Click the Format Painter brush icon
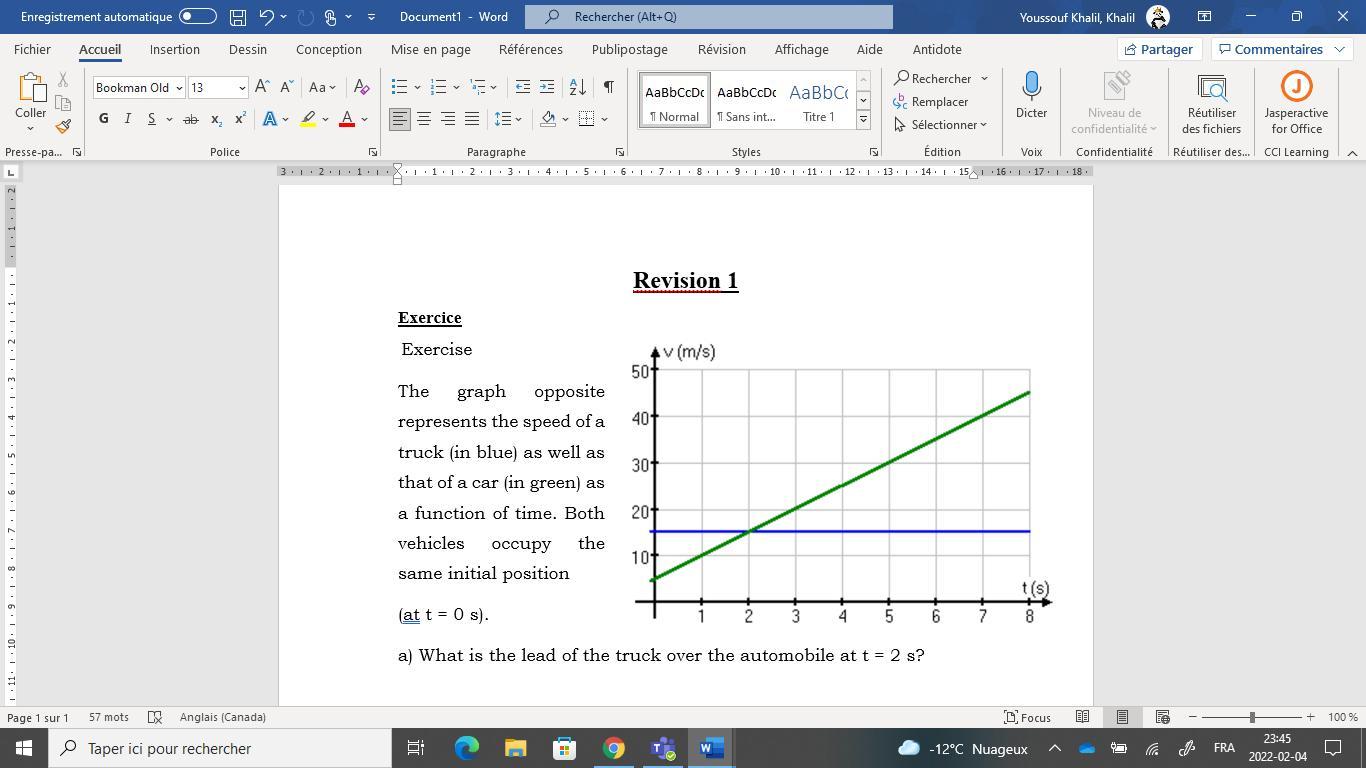Screen dimensions: 1366x768 tap(63, 126)
